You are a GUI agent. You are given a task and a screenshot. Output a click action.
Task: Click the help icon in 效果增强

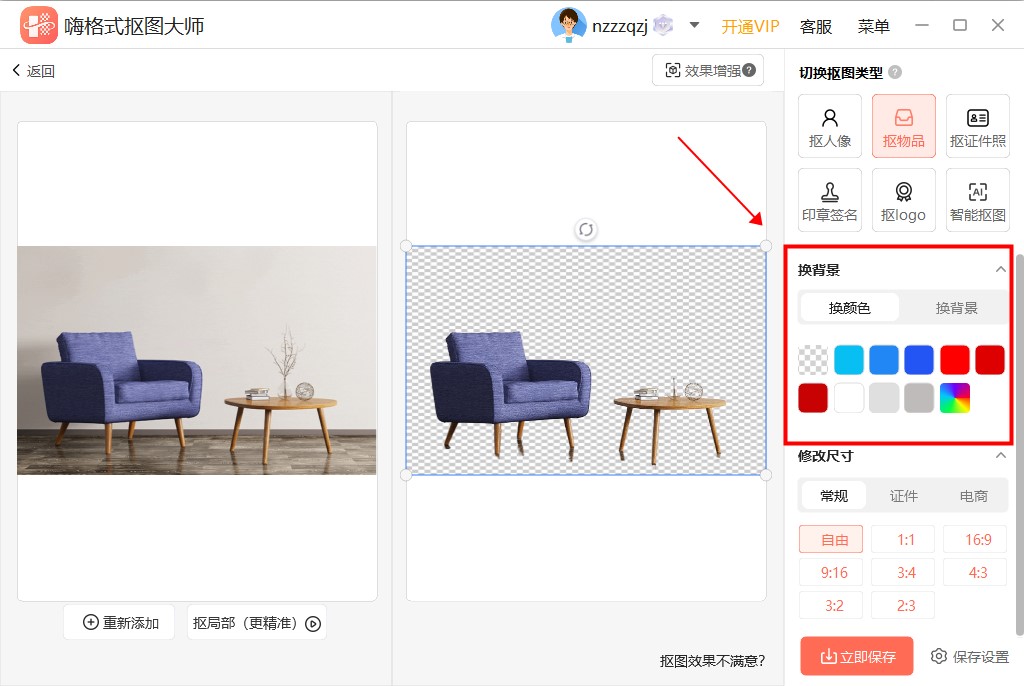[x=749, y=70]
